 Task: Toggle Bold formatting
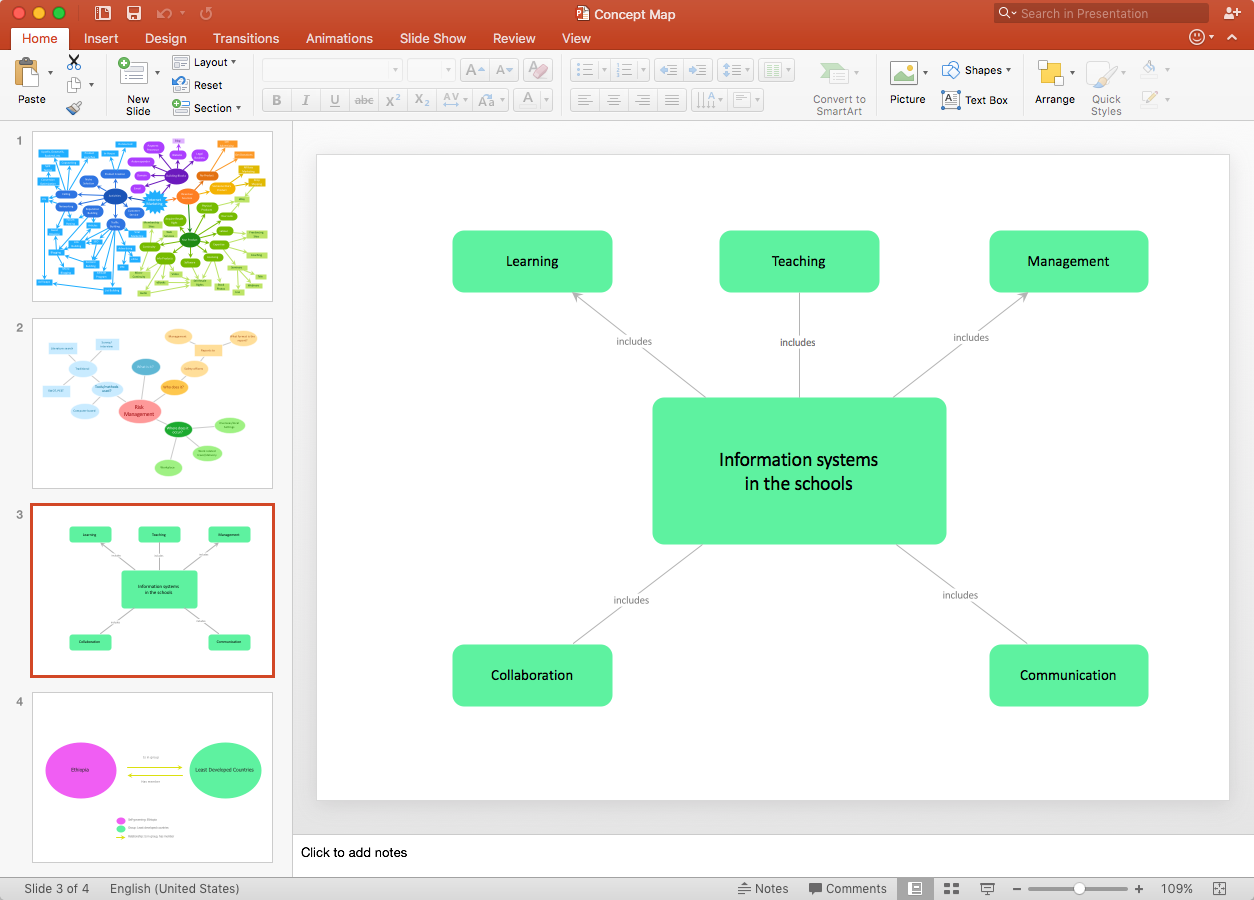tap(277, 100)
